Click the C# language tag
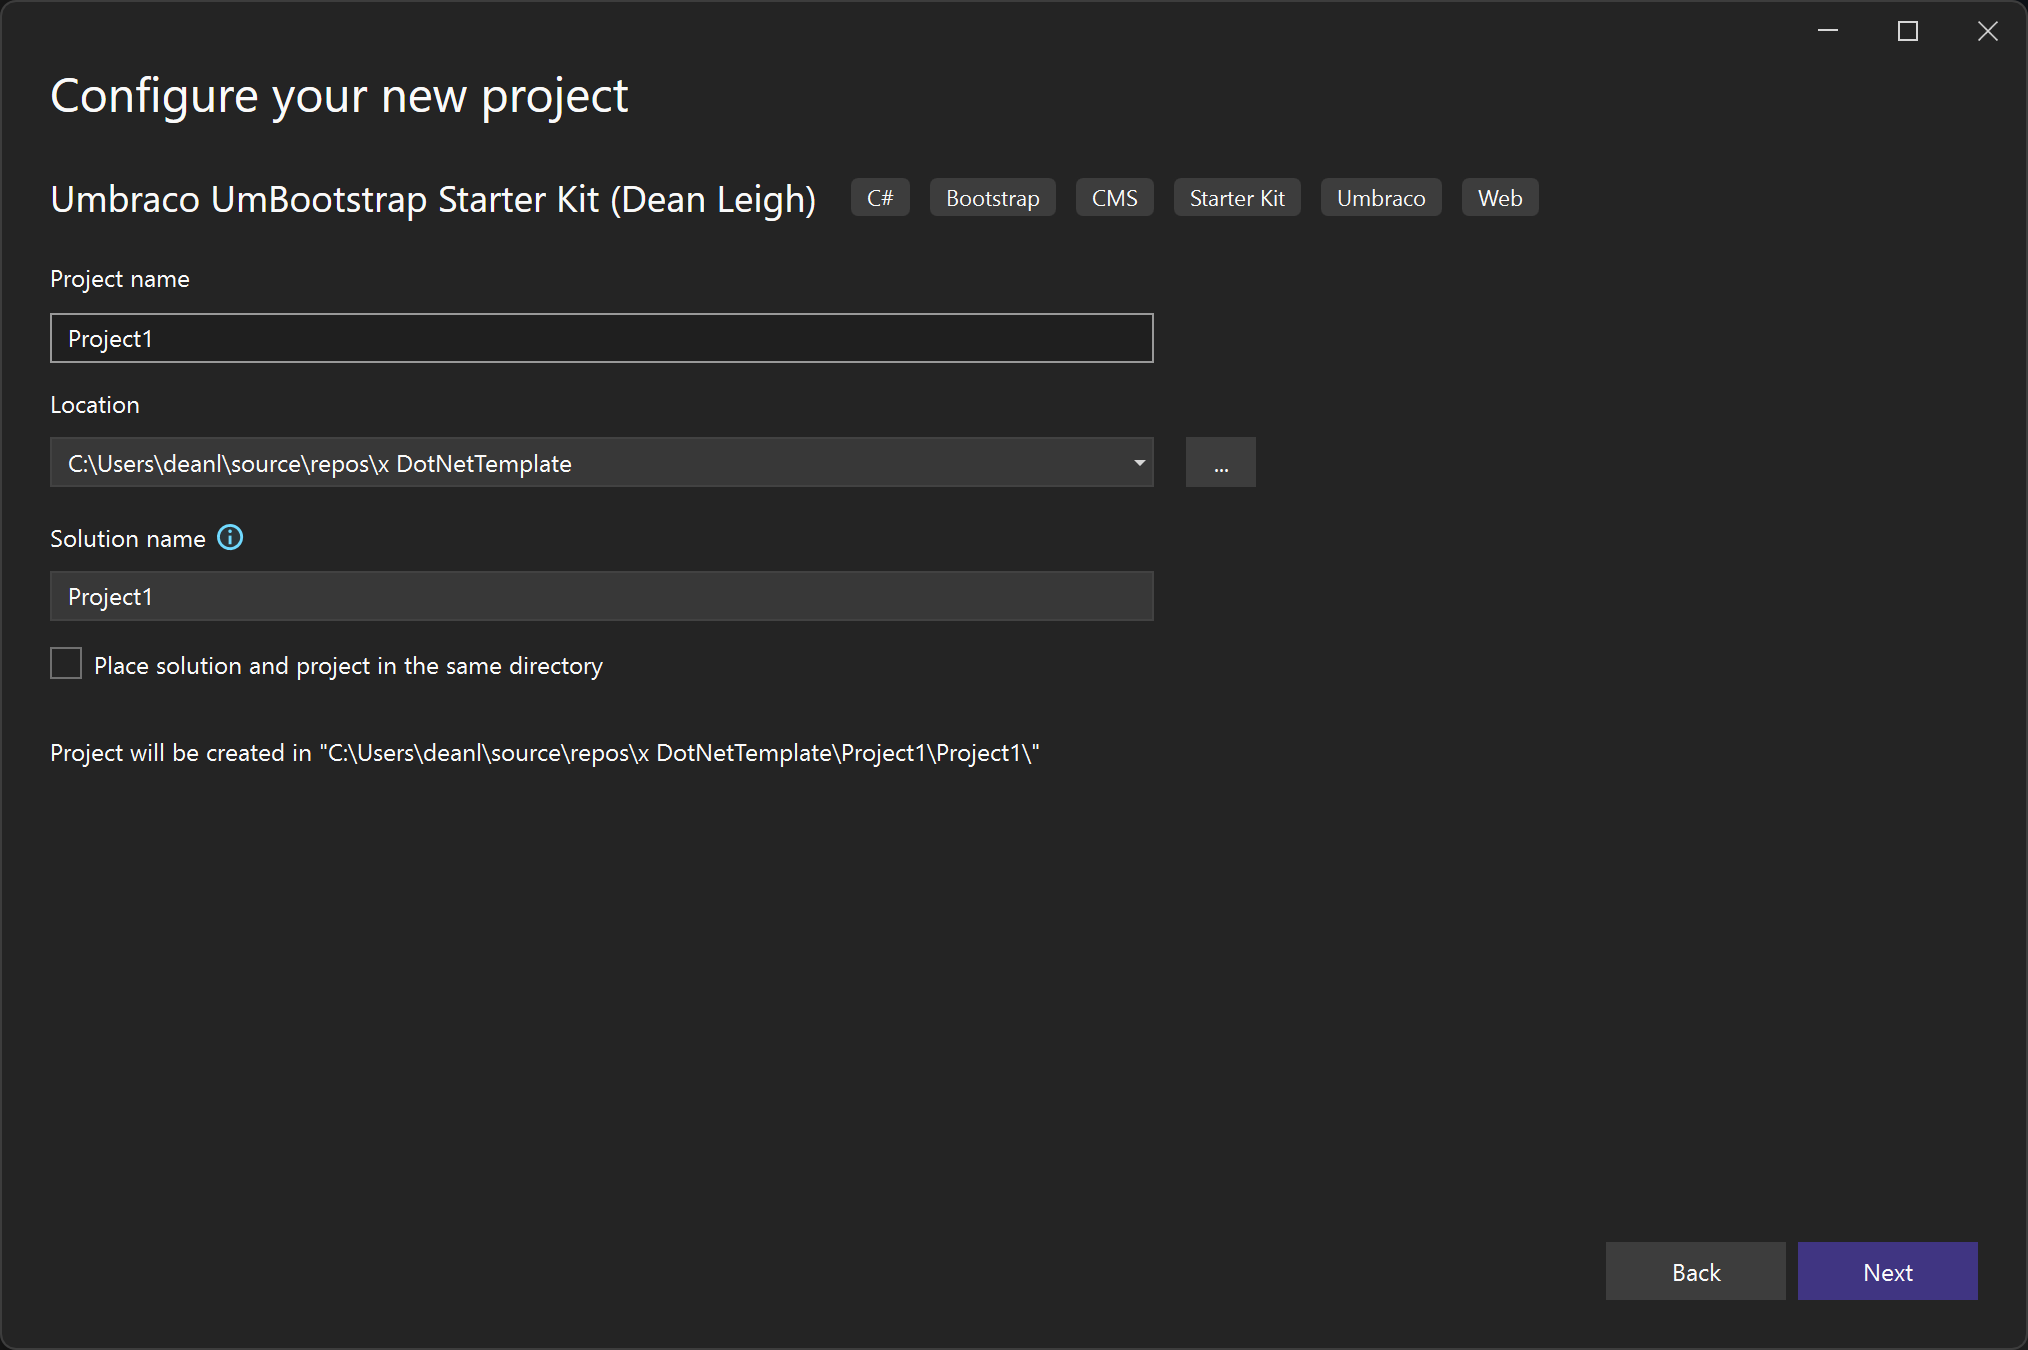2028x1350 pixels. coord(880,198)
